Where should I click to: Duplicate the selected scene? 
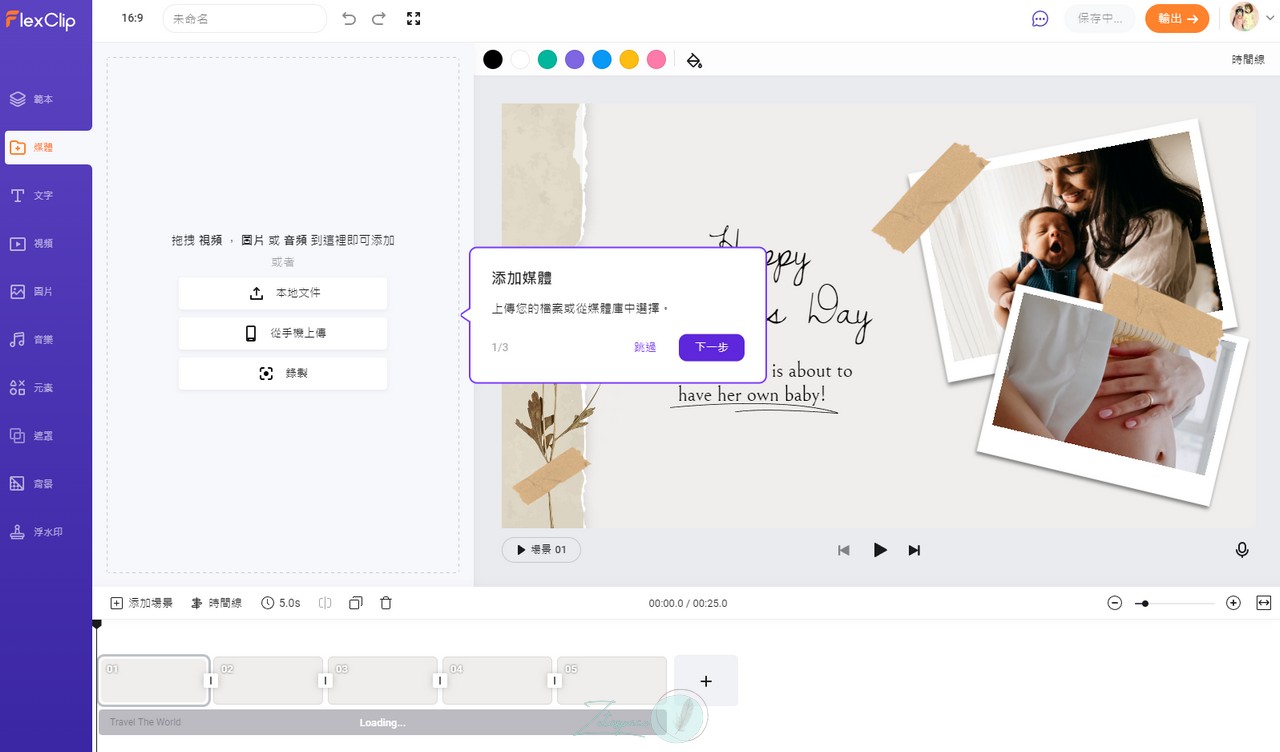[x=355, y=603]
